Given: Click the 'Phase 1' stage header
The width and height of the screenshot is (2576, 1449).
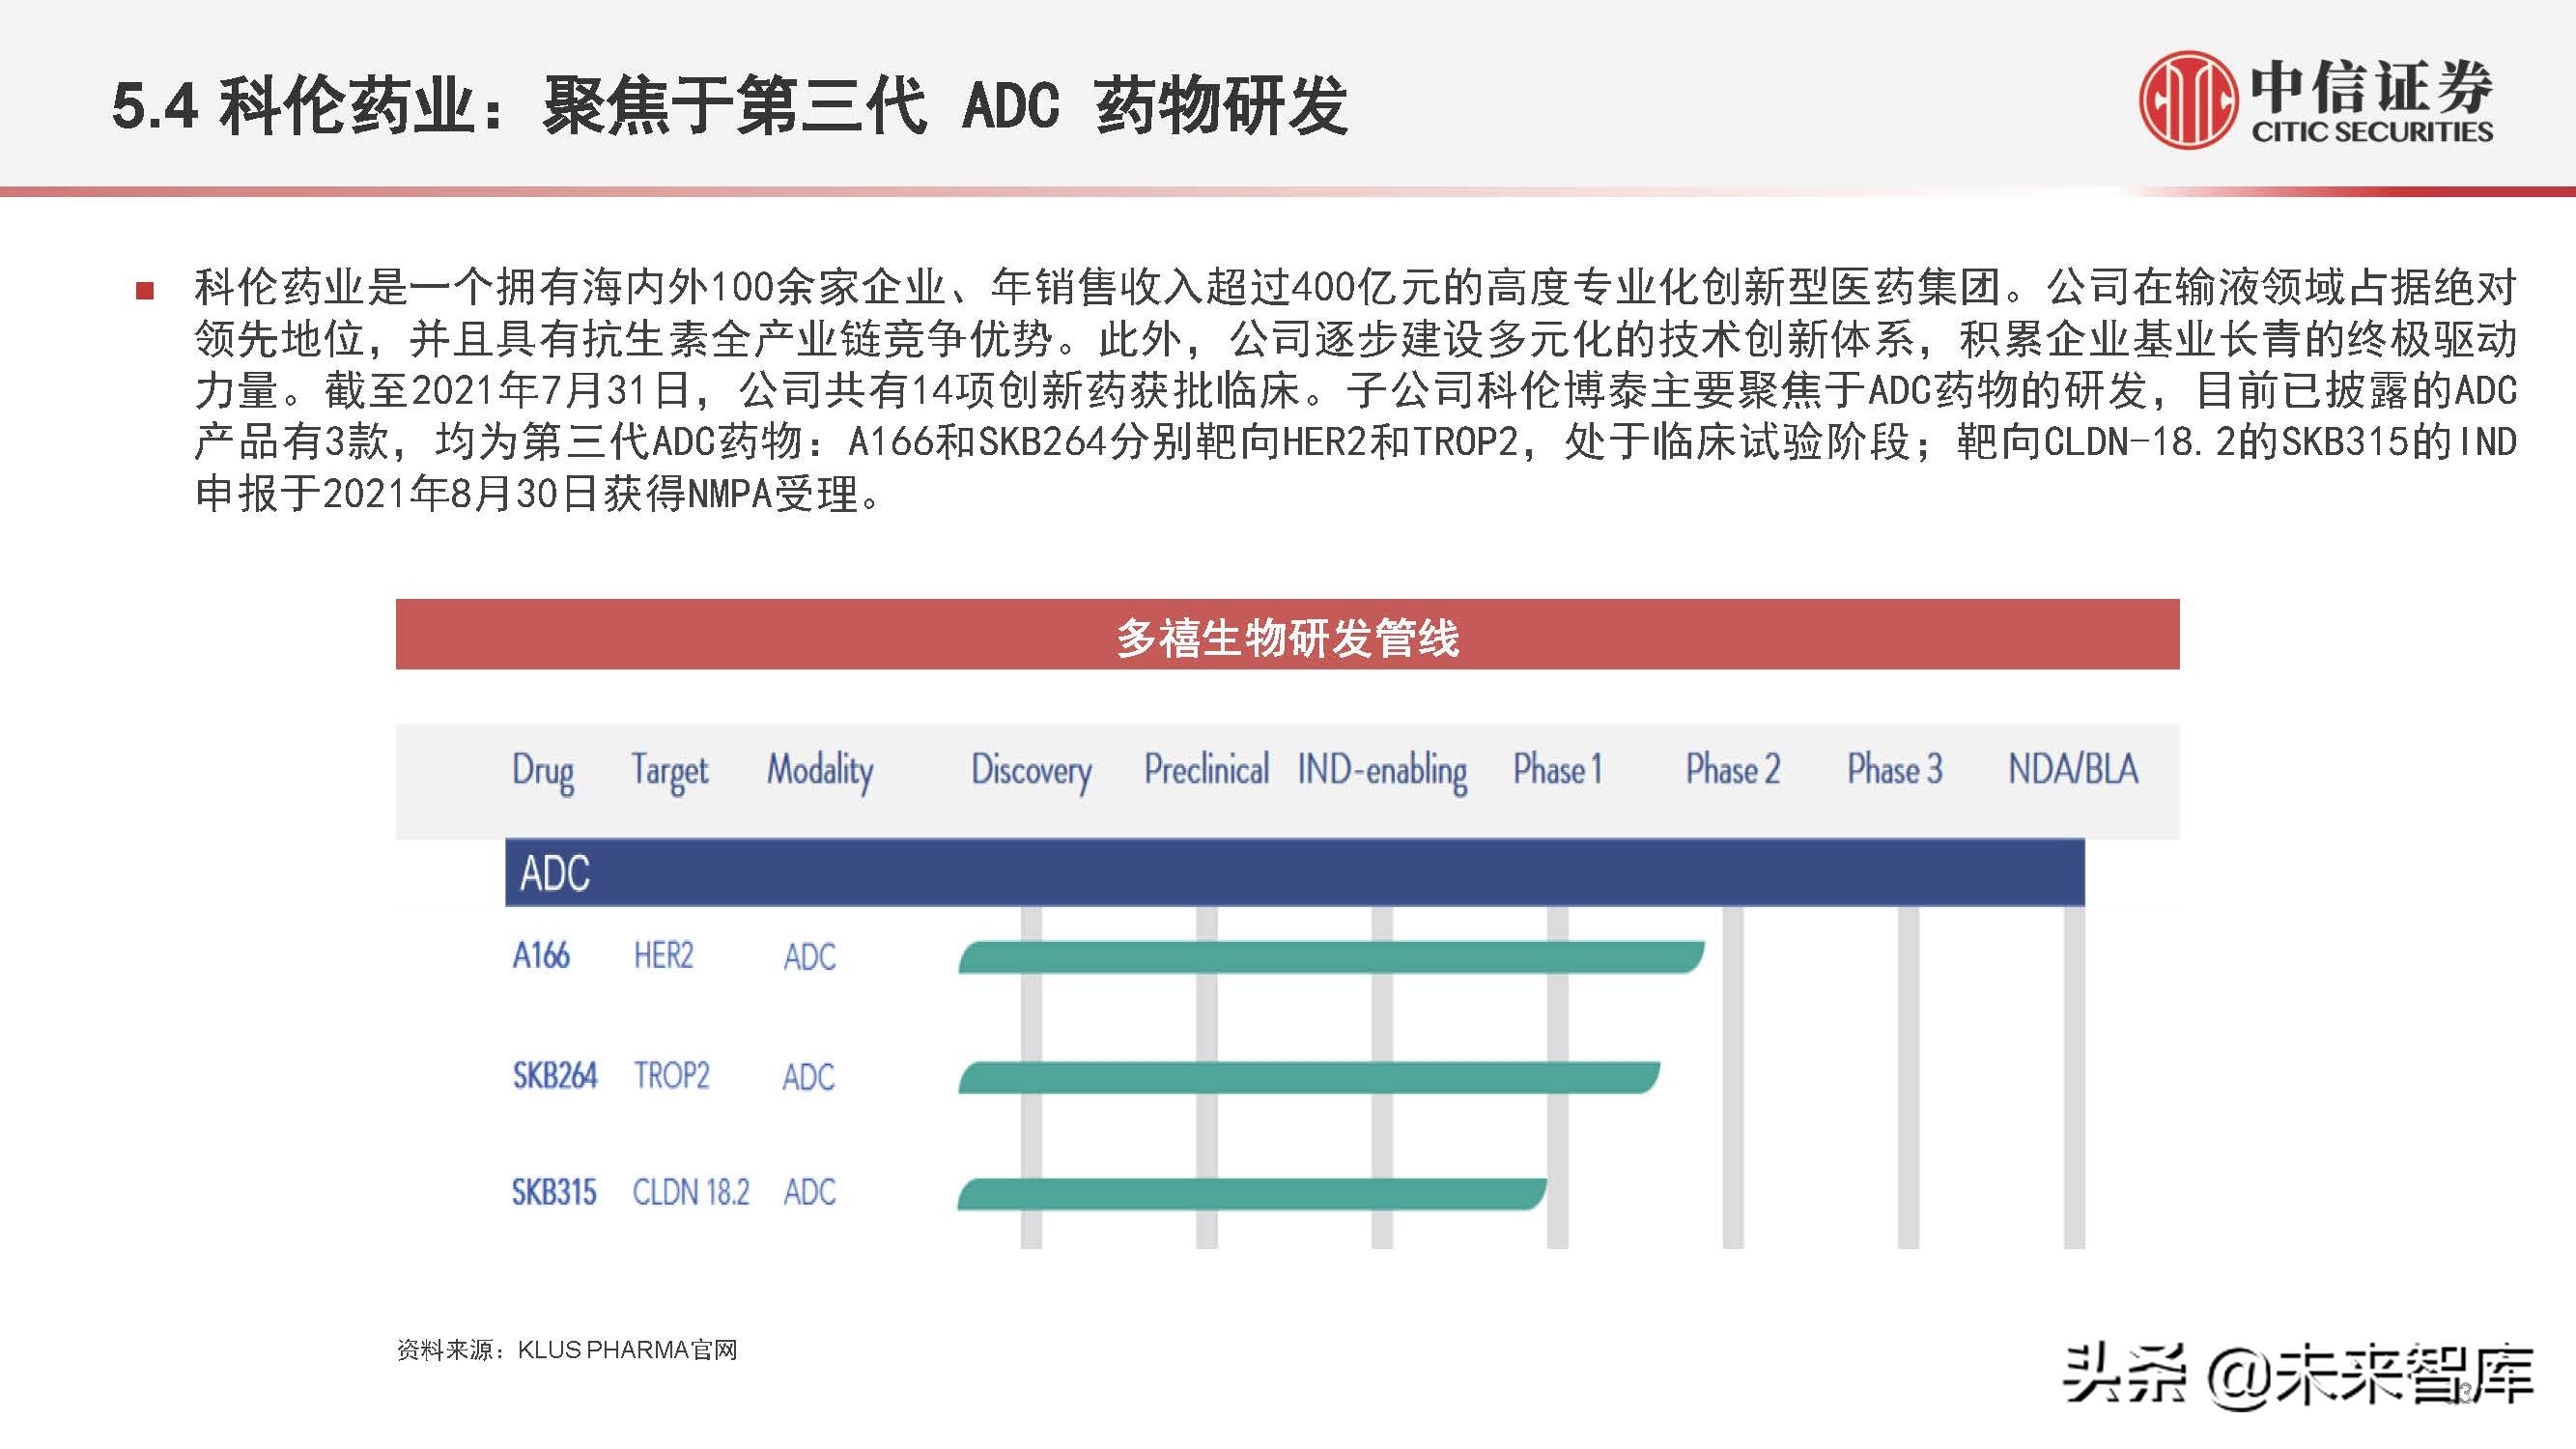Looking at the screenshot, I should click(1558, 770).
